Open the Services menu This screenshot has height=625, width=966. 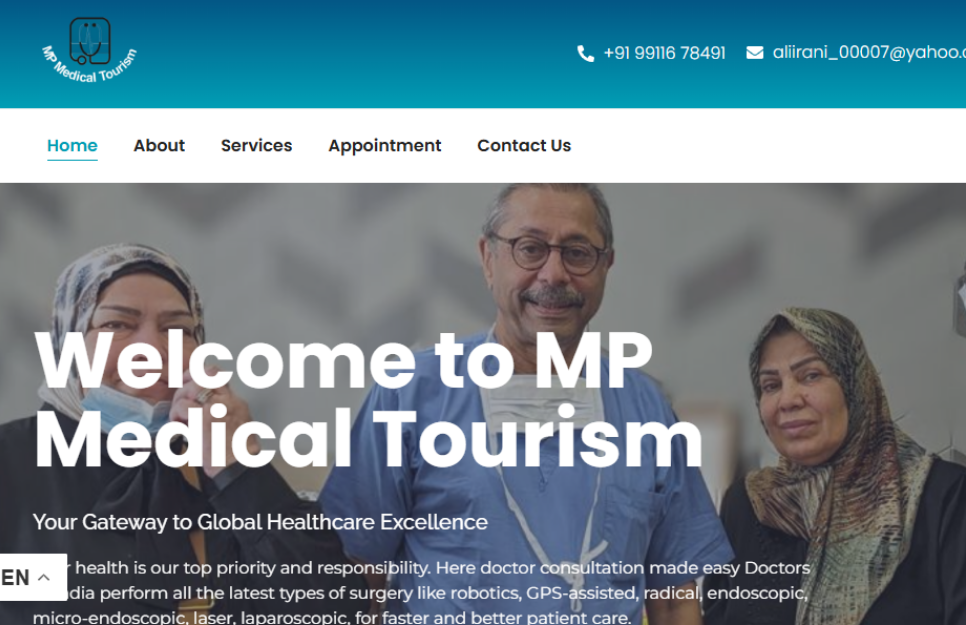pyautogui.click(x=256, y=145)
